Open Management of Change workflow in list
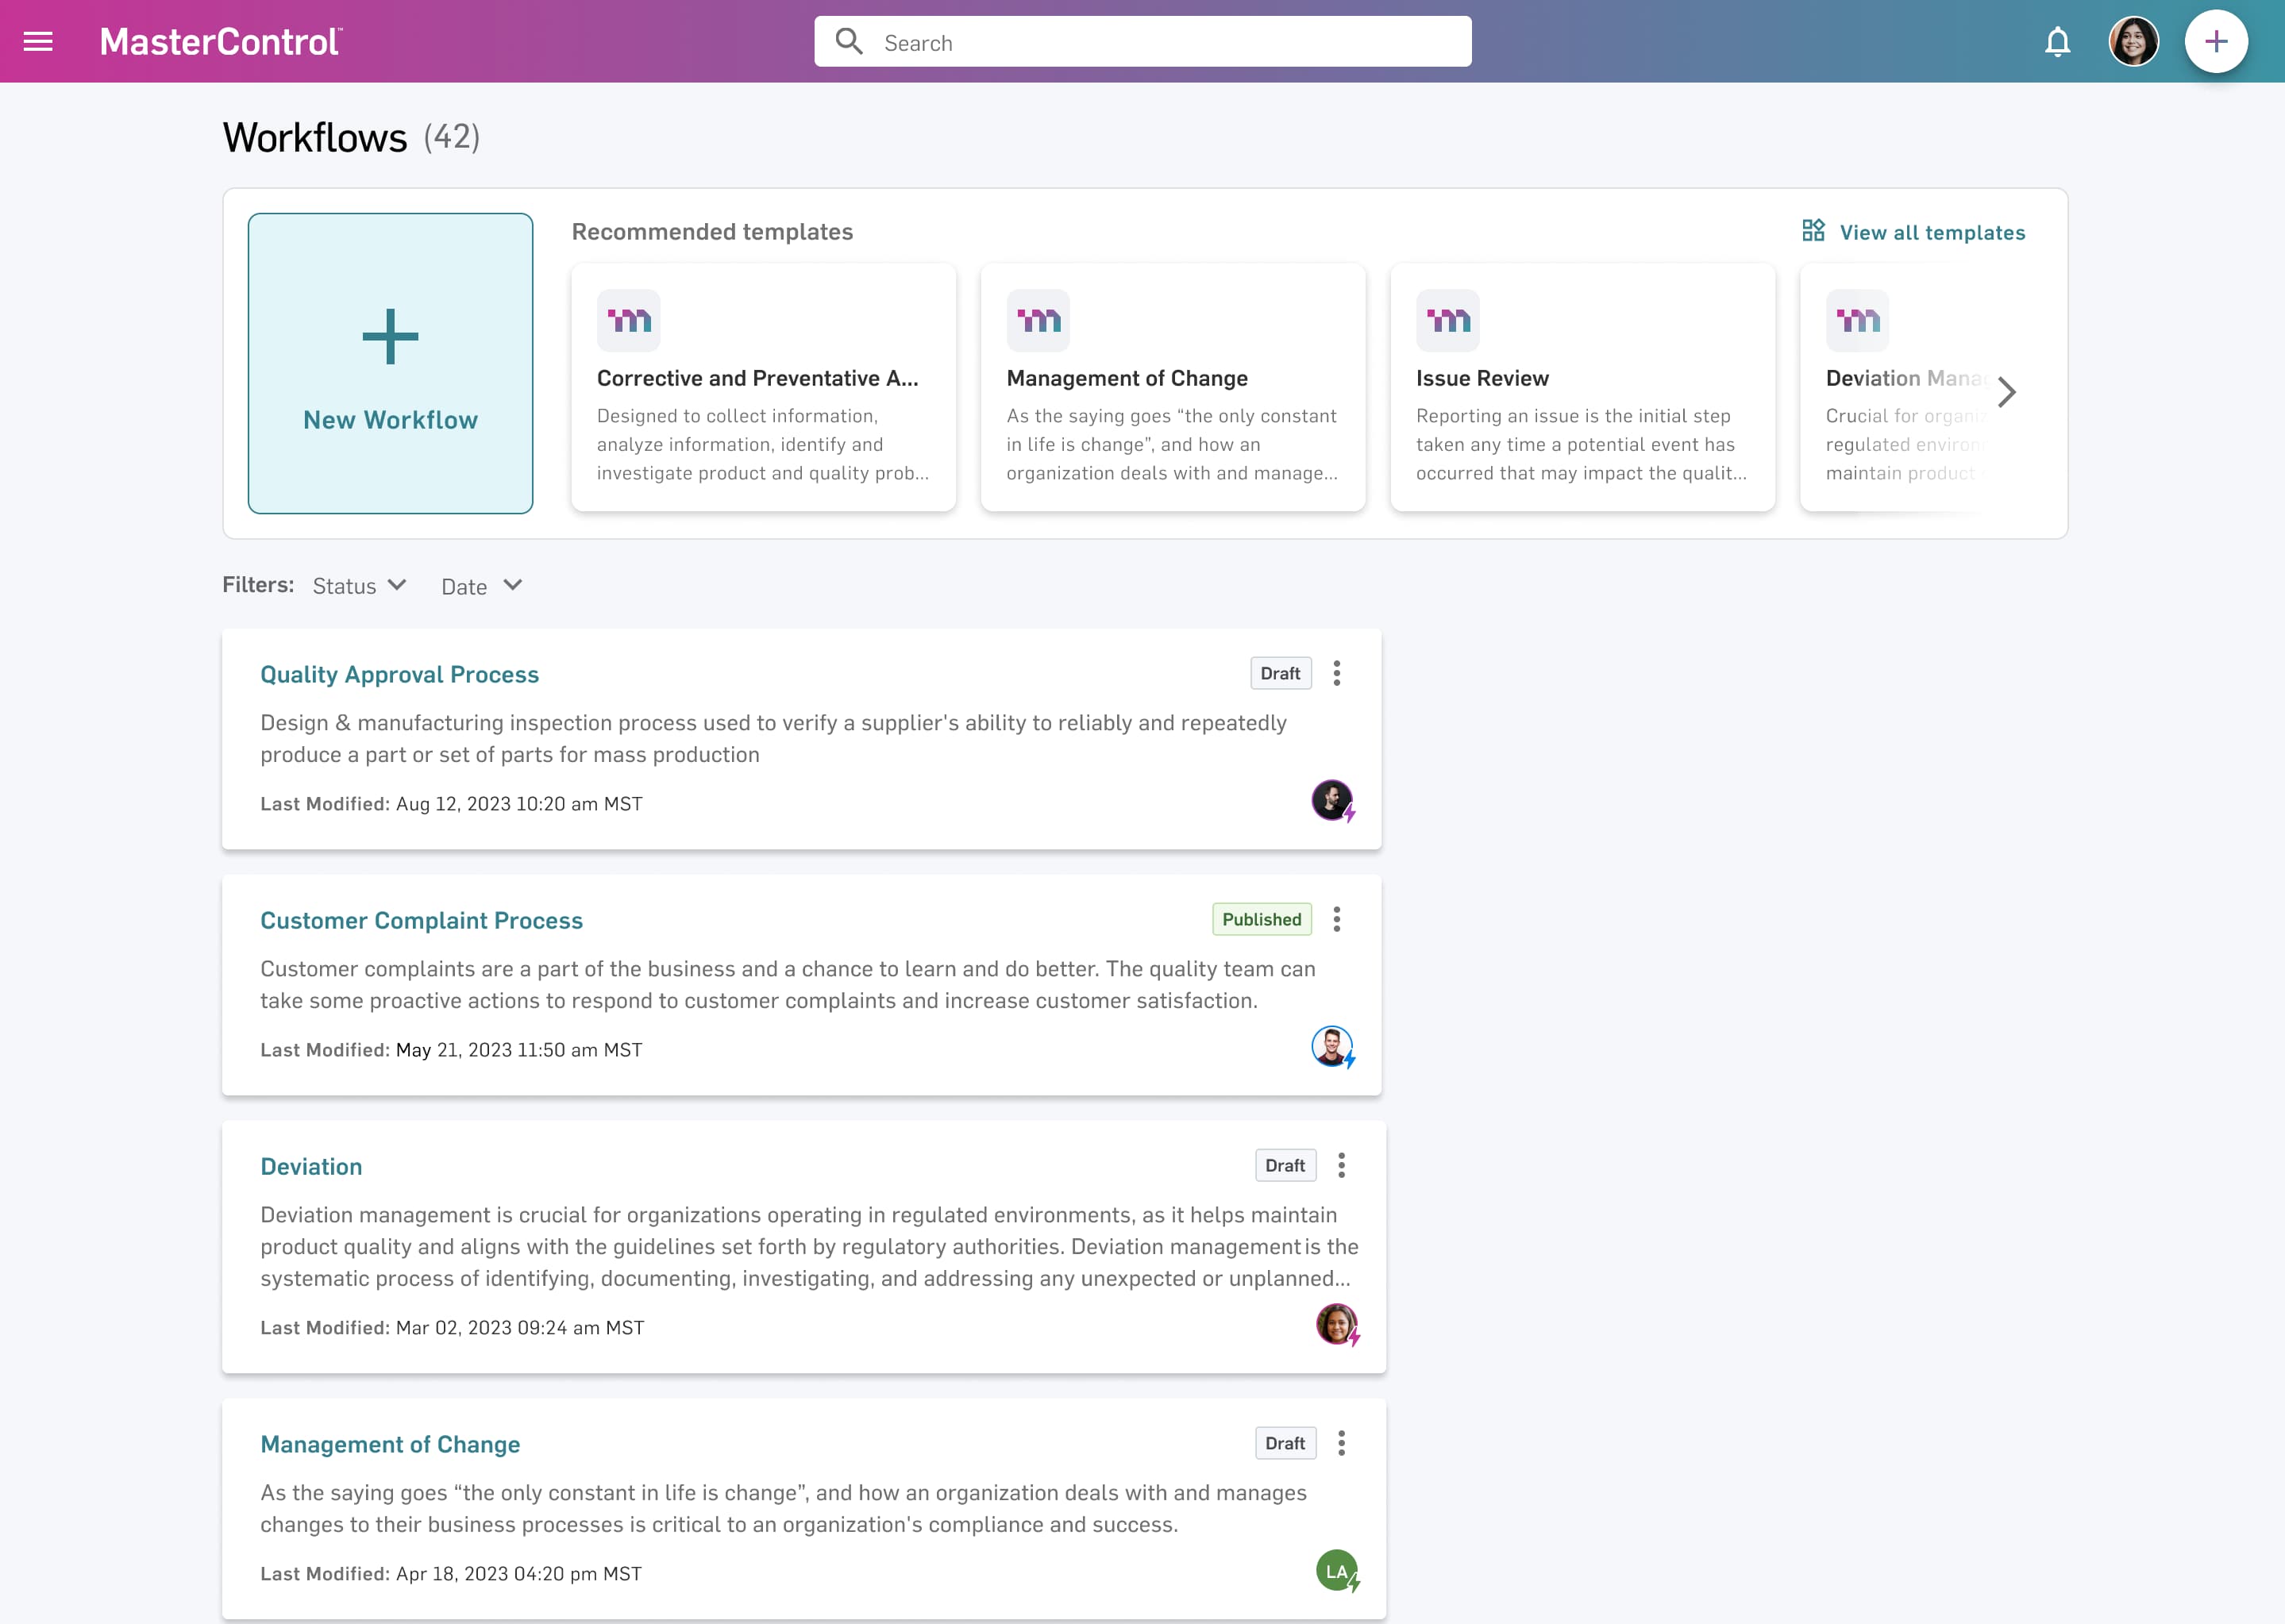The image size is (2285, 1624). [390, 1444]
